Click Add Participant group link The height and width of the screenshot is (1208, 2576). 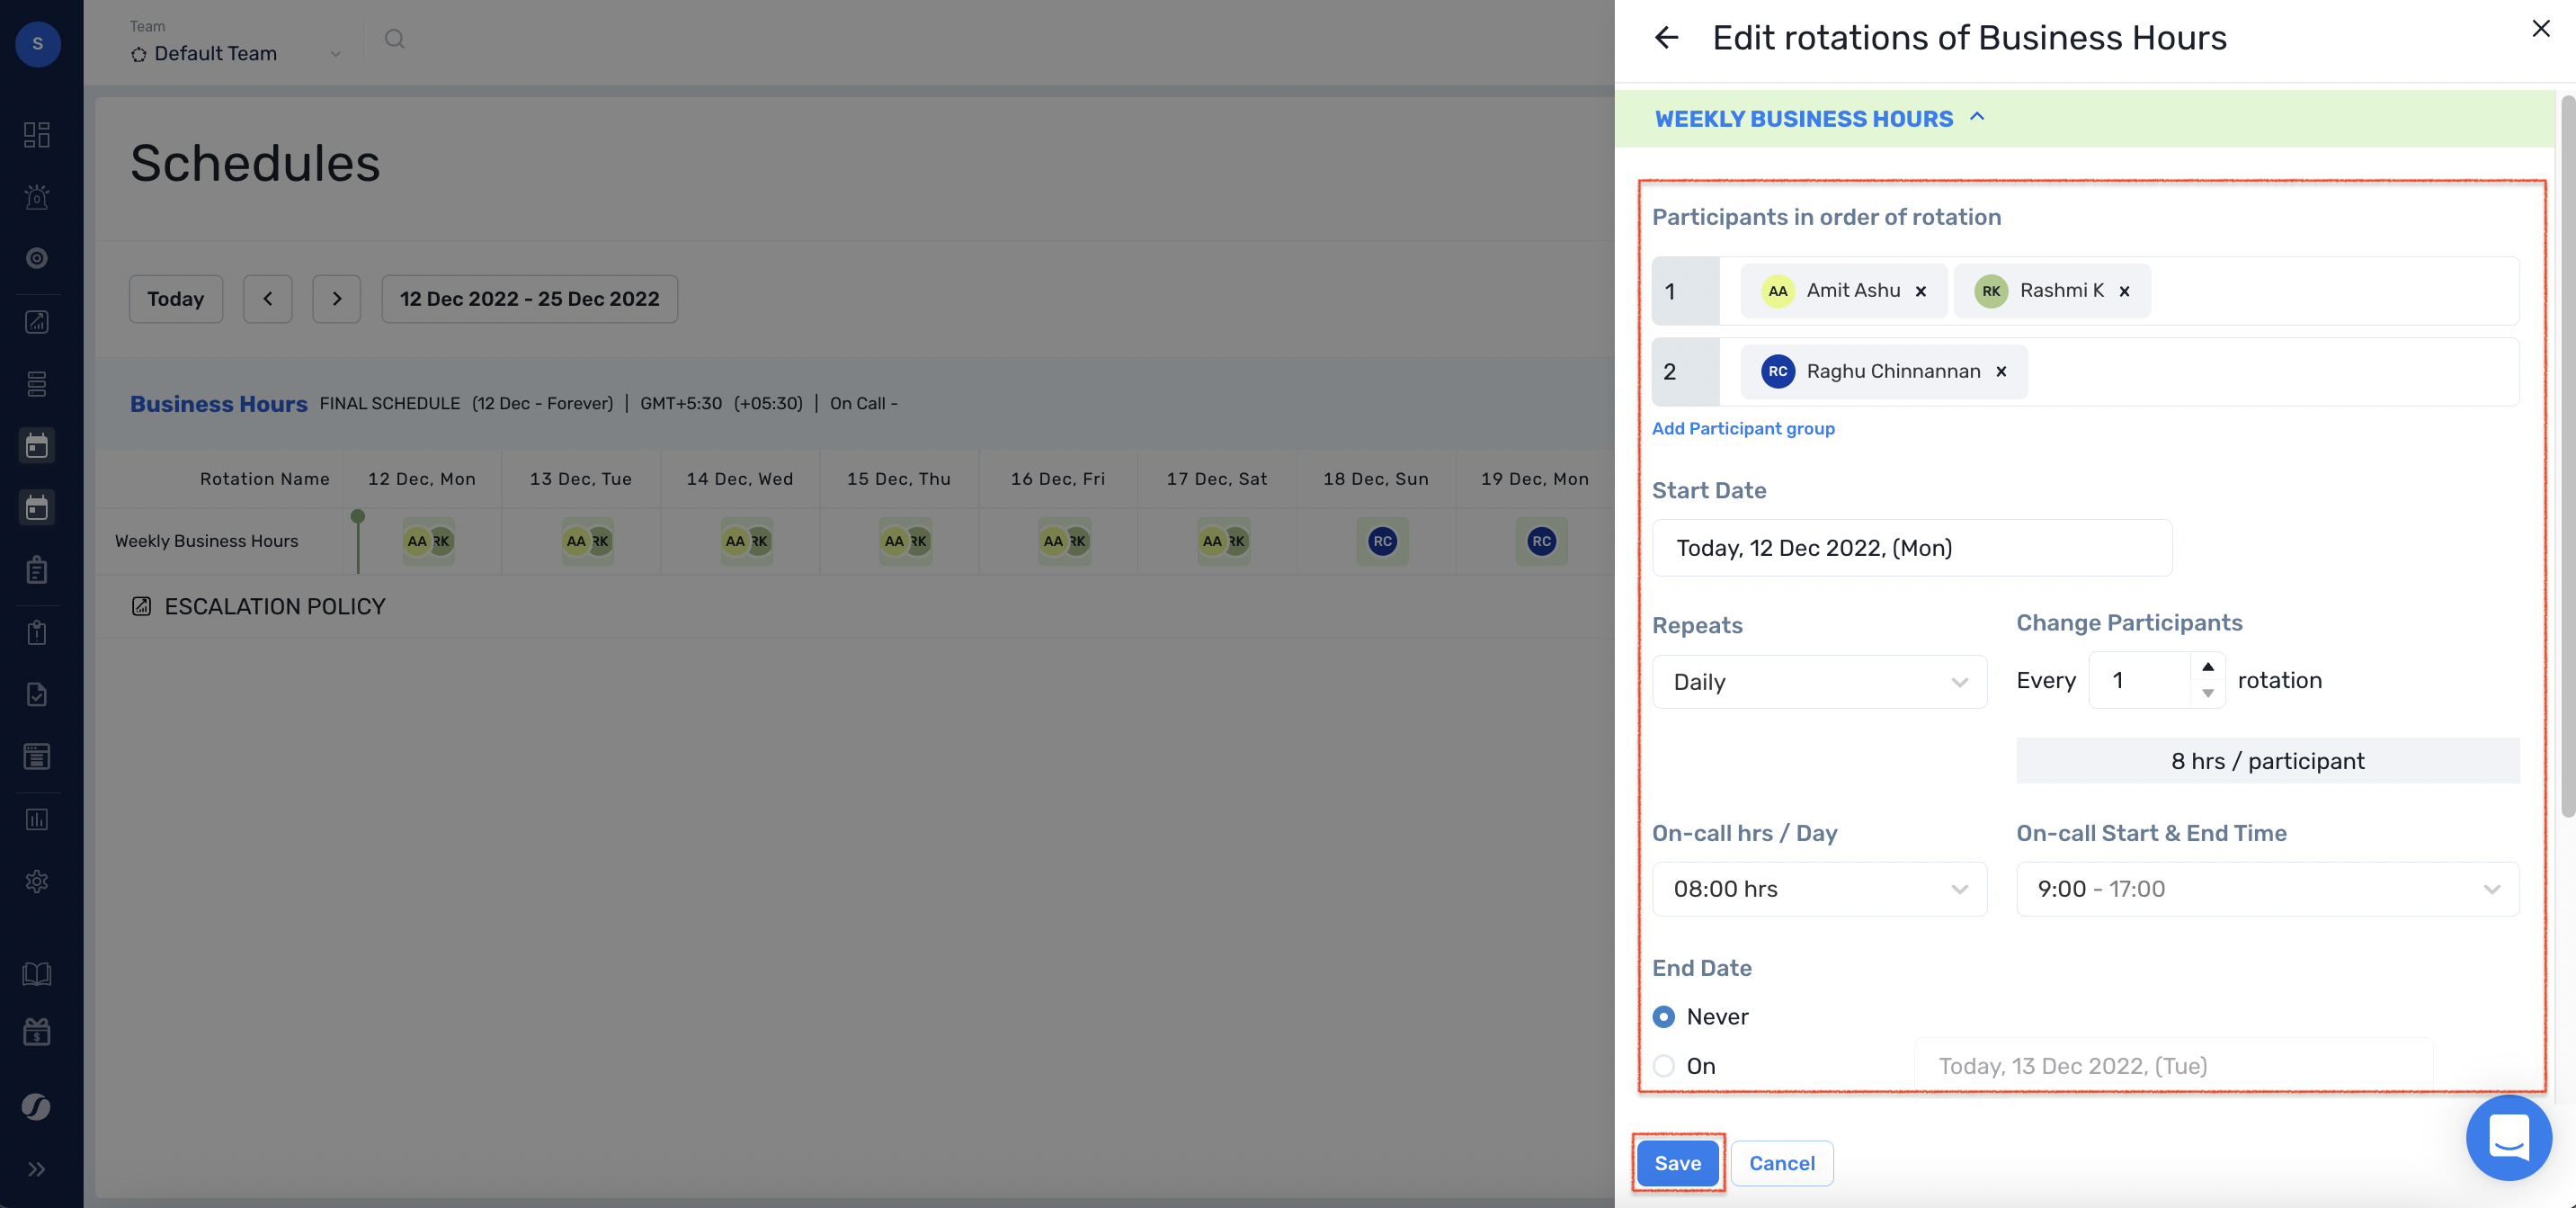click(x=1743, y=428)
